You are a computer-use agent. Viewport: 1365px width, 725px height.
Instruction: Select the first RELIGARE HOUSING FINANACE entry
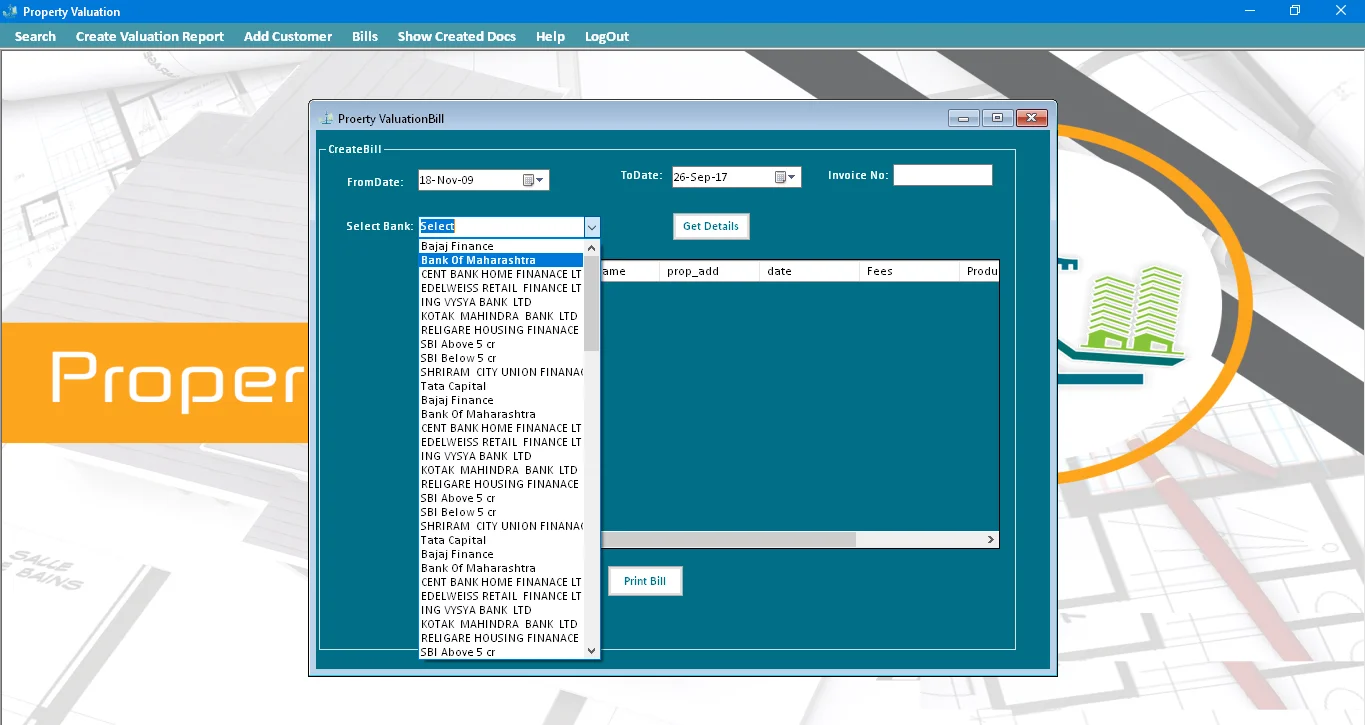pos(501,330)
